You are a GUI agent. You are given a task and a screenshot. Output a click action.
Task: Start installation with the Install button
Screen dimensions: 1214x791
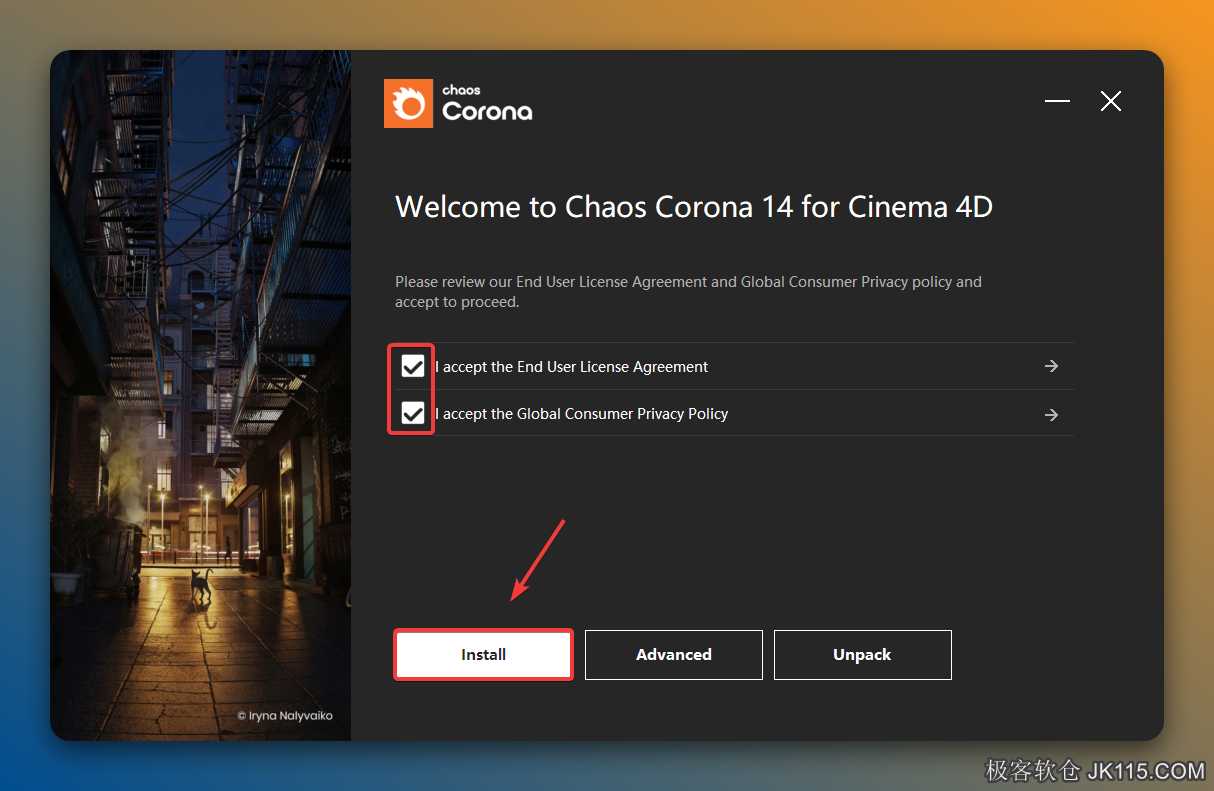point(484,655)
